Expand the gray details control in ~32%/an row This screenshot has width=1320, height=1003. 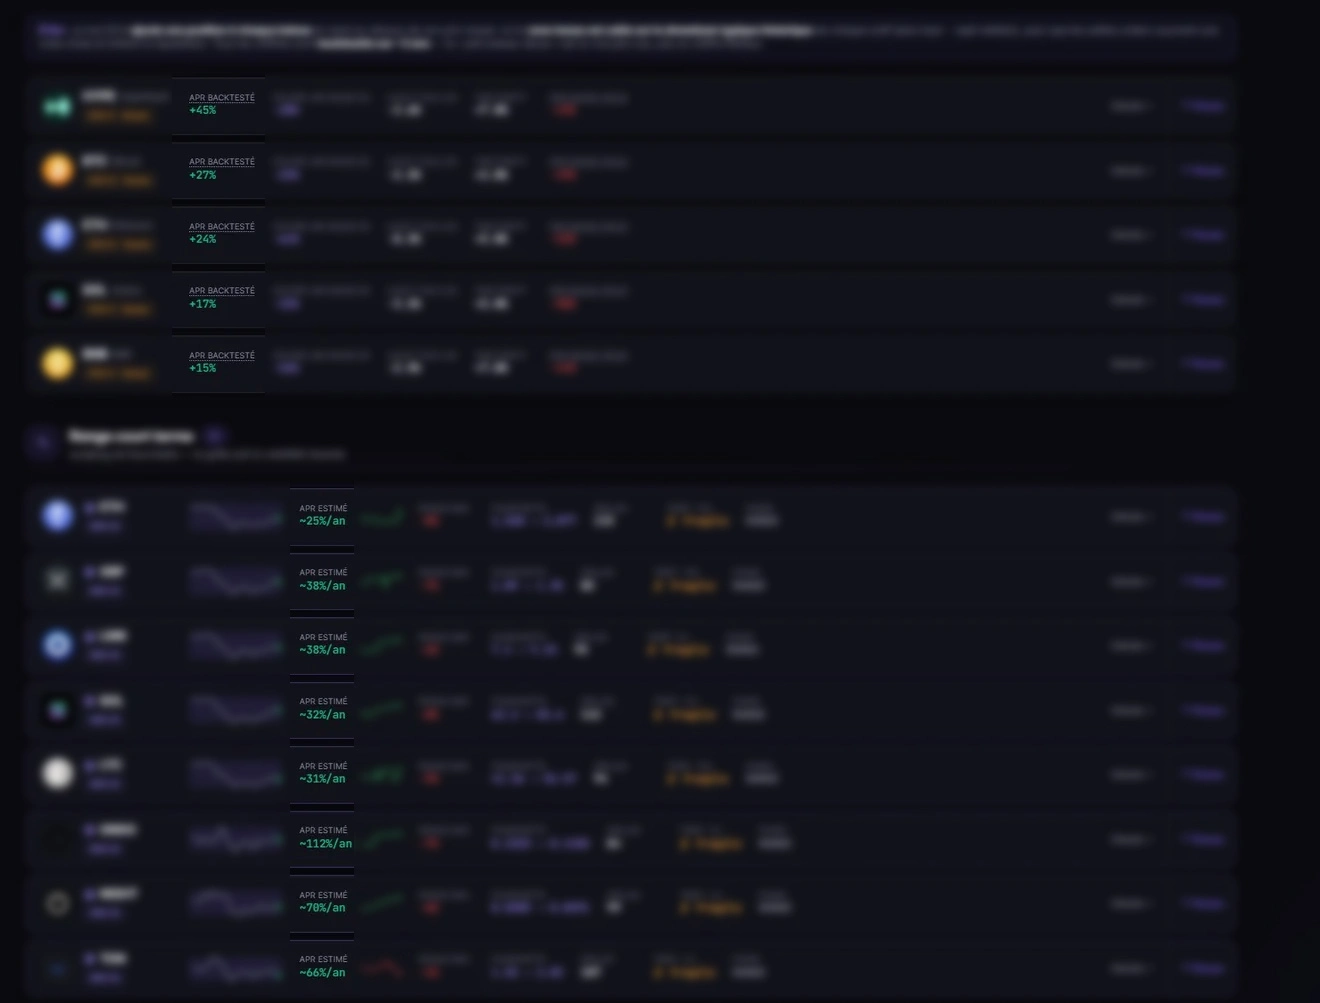coord(1130,710)
